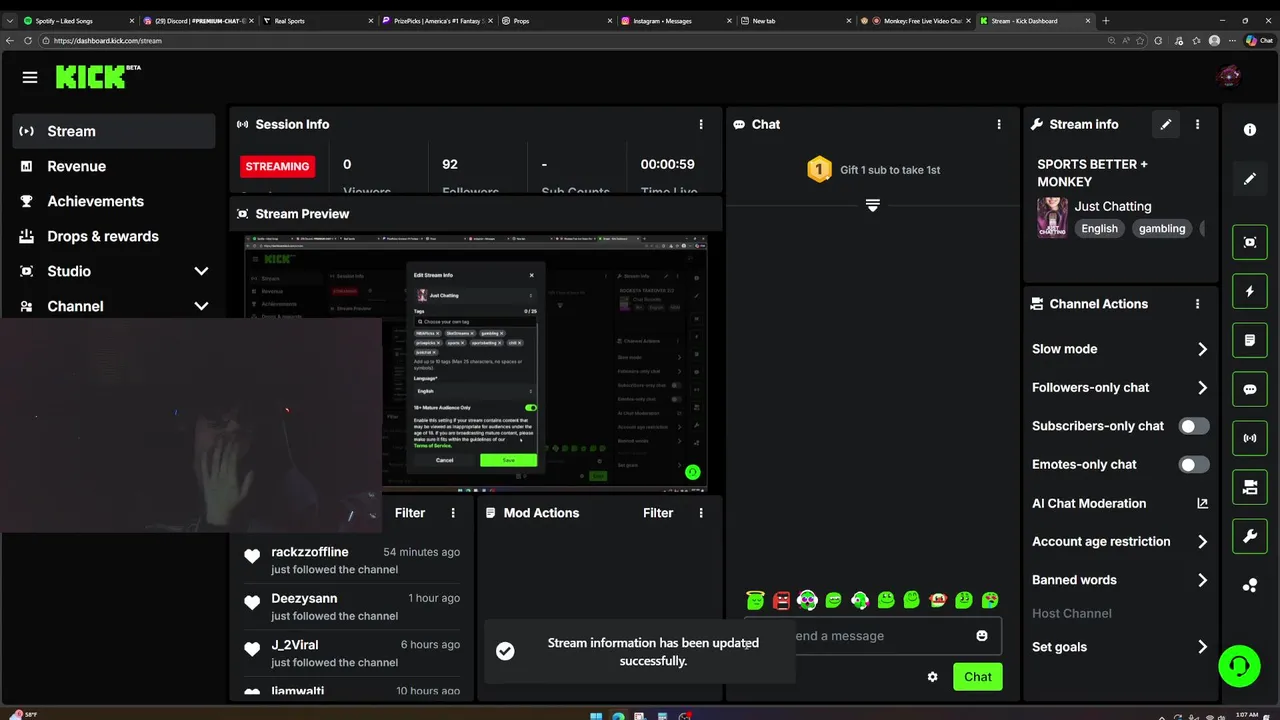The image size is (1280, 720).
Task: Open Windows Start button on taskbar
Action: click(597, 715)
